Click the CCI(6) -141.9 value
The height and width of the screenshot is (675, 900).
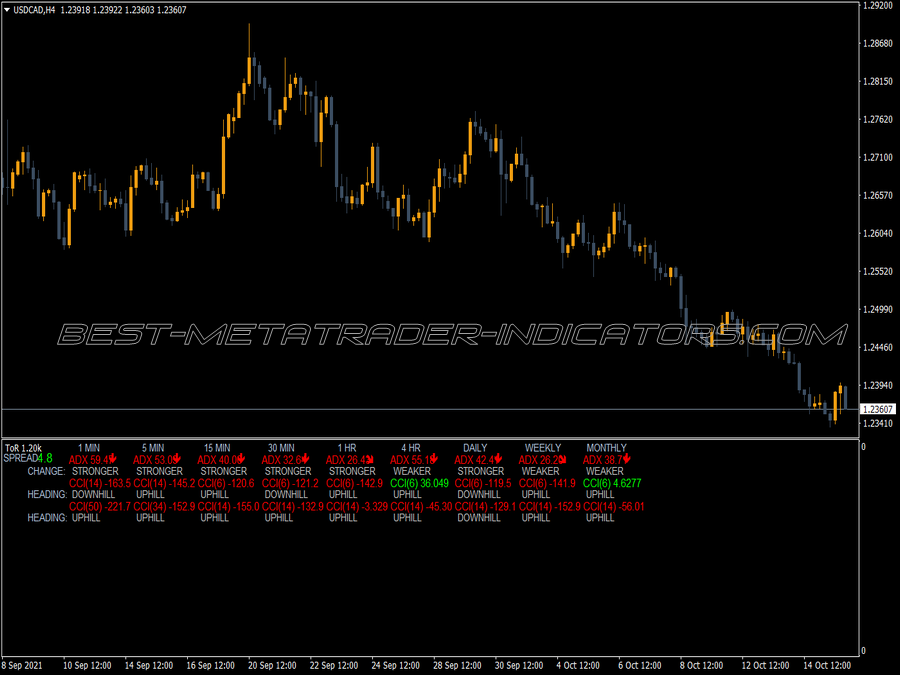tap(548, 483)
